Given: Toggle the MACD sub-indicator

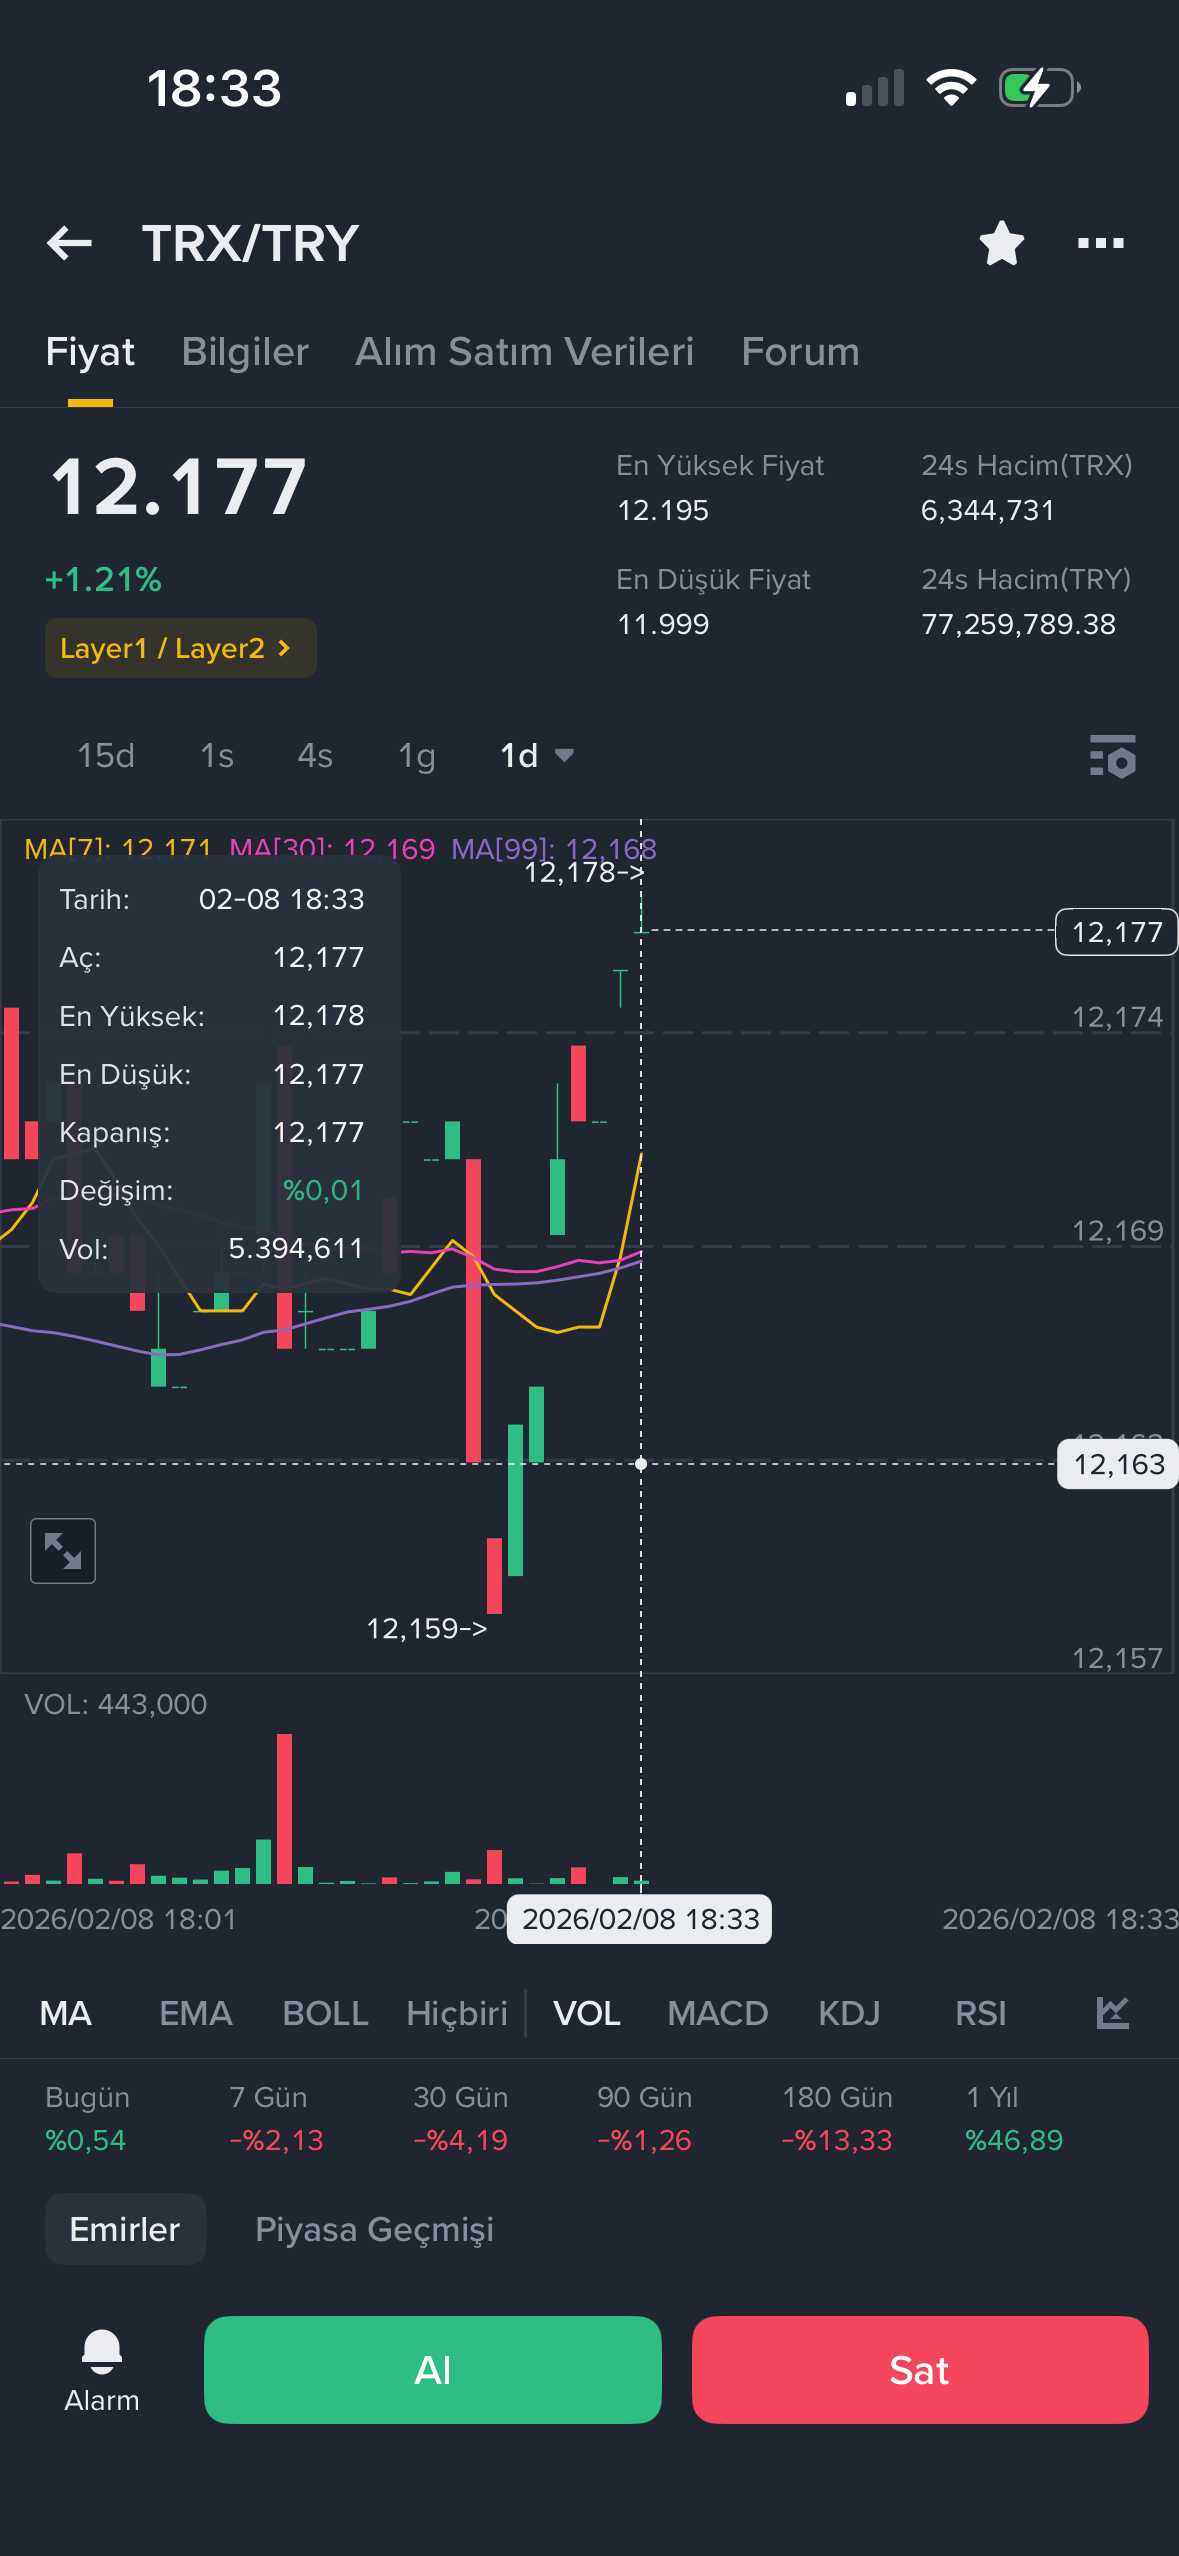Looking at the screenshot, I should tap(718, 2013).
